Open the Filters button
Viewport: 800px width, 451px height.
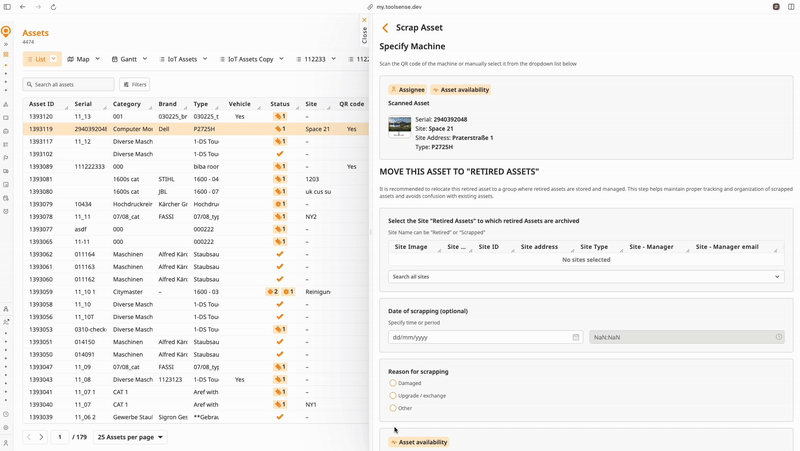coord(134,85)
